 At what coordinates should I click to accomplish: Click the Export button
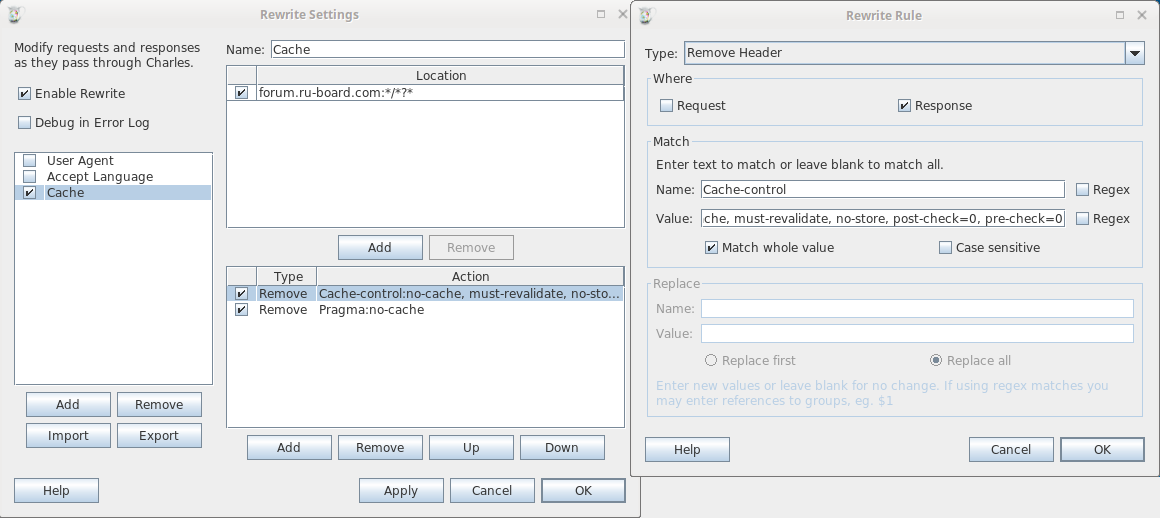[159, 436]
